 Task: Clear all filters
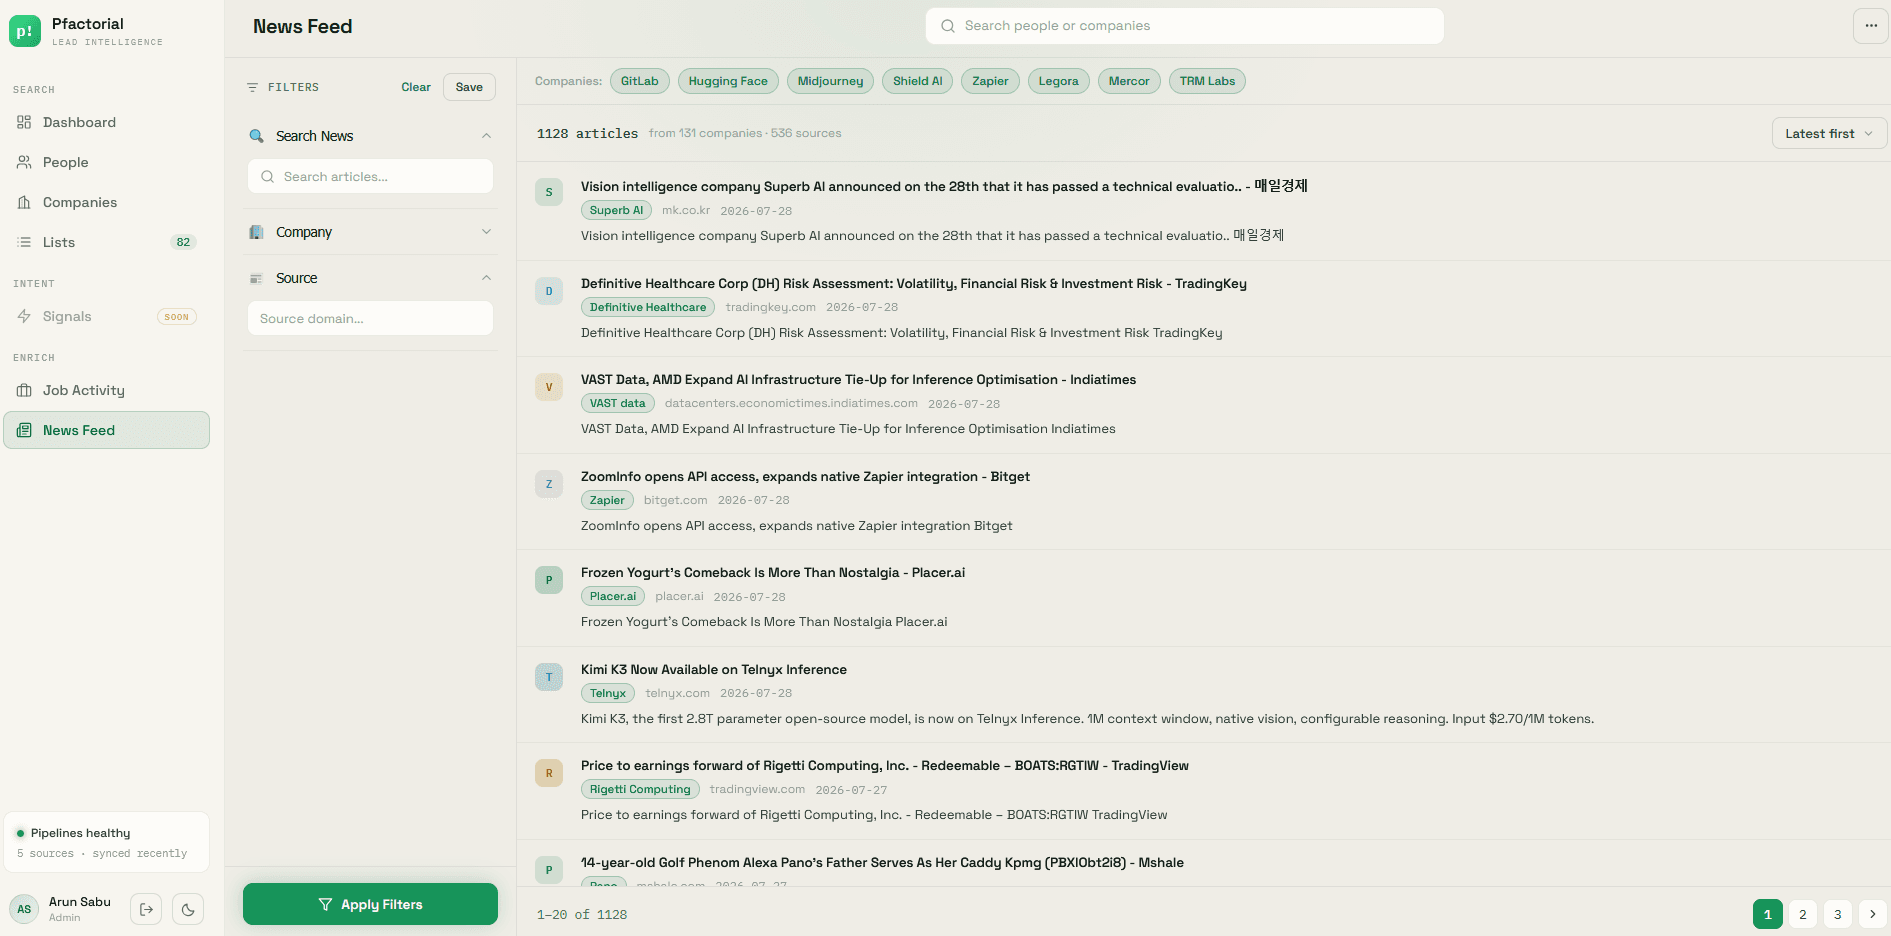[x=416, y=87]
